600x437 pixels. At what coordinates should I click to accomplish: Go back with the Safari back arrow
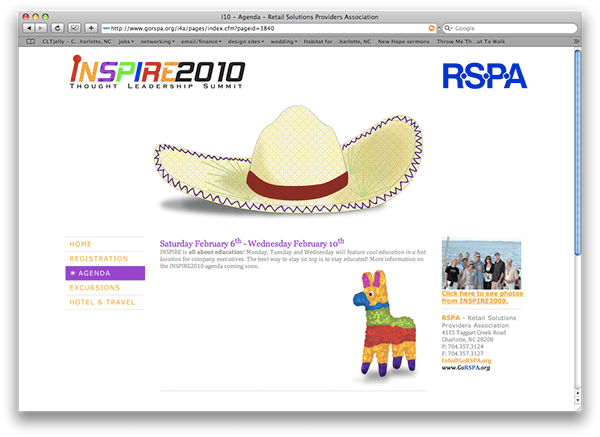tap(29, 28)
